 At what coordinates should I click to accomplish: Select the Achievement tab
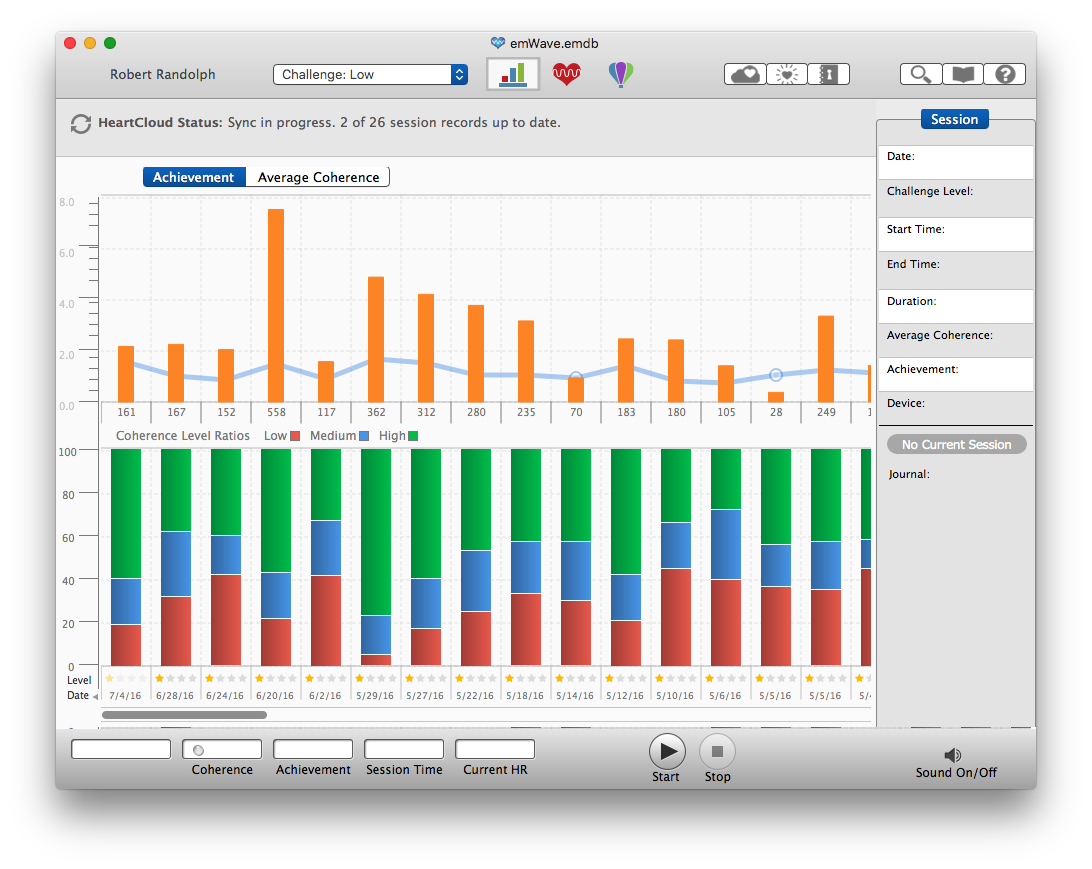click(x=194, y=177)
